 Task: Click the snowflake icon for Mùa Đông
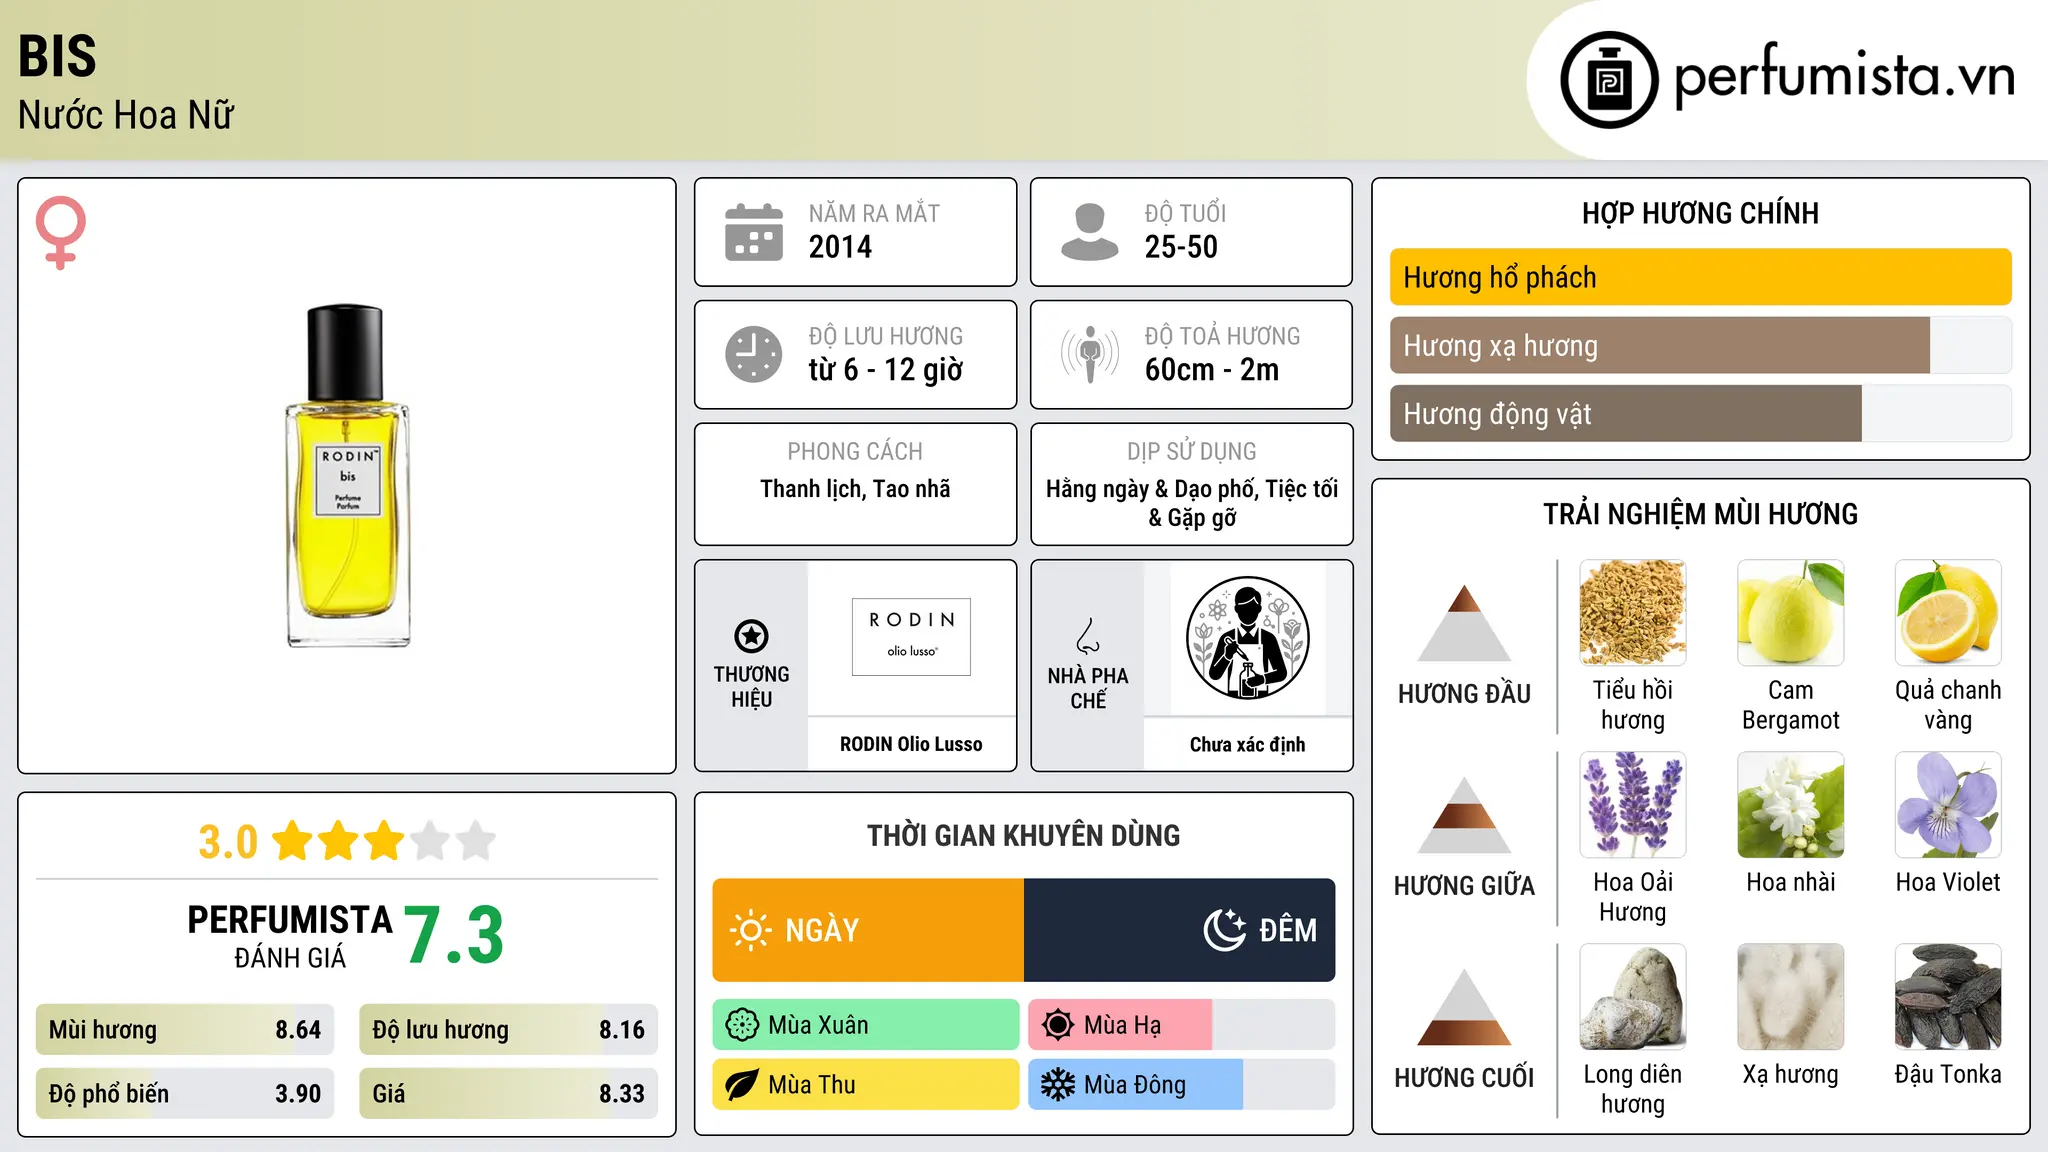1058,1085
